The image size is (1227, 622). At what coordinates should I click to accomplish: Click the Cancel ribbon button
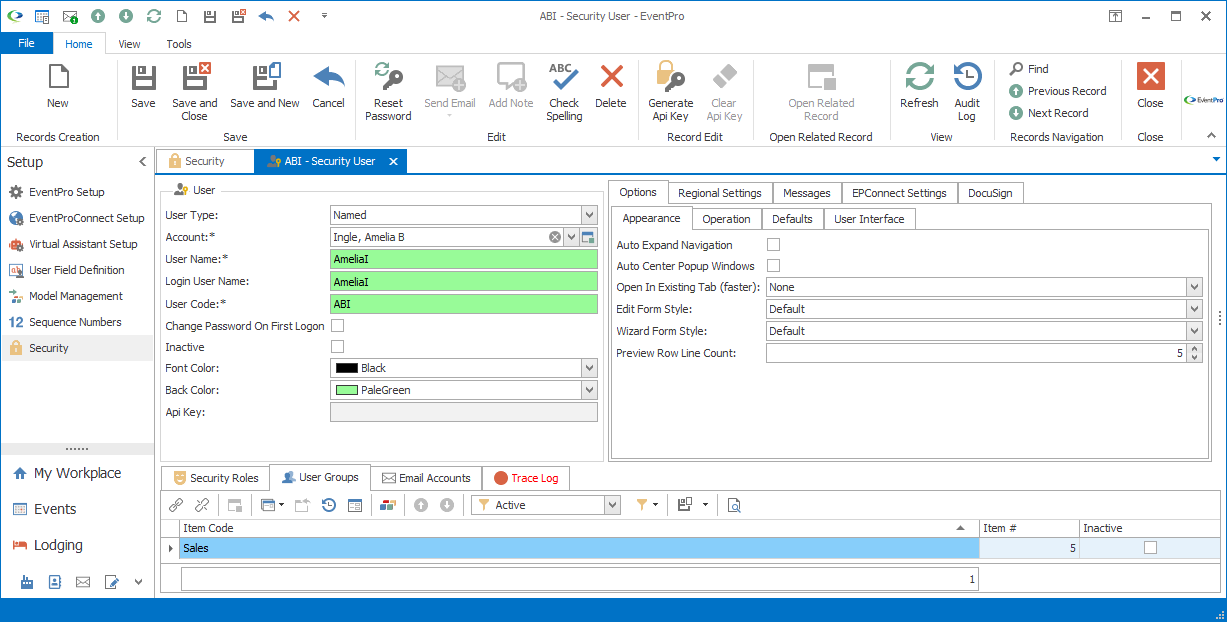[x=328, y=86]
